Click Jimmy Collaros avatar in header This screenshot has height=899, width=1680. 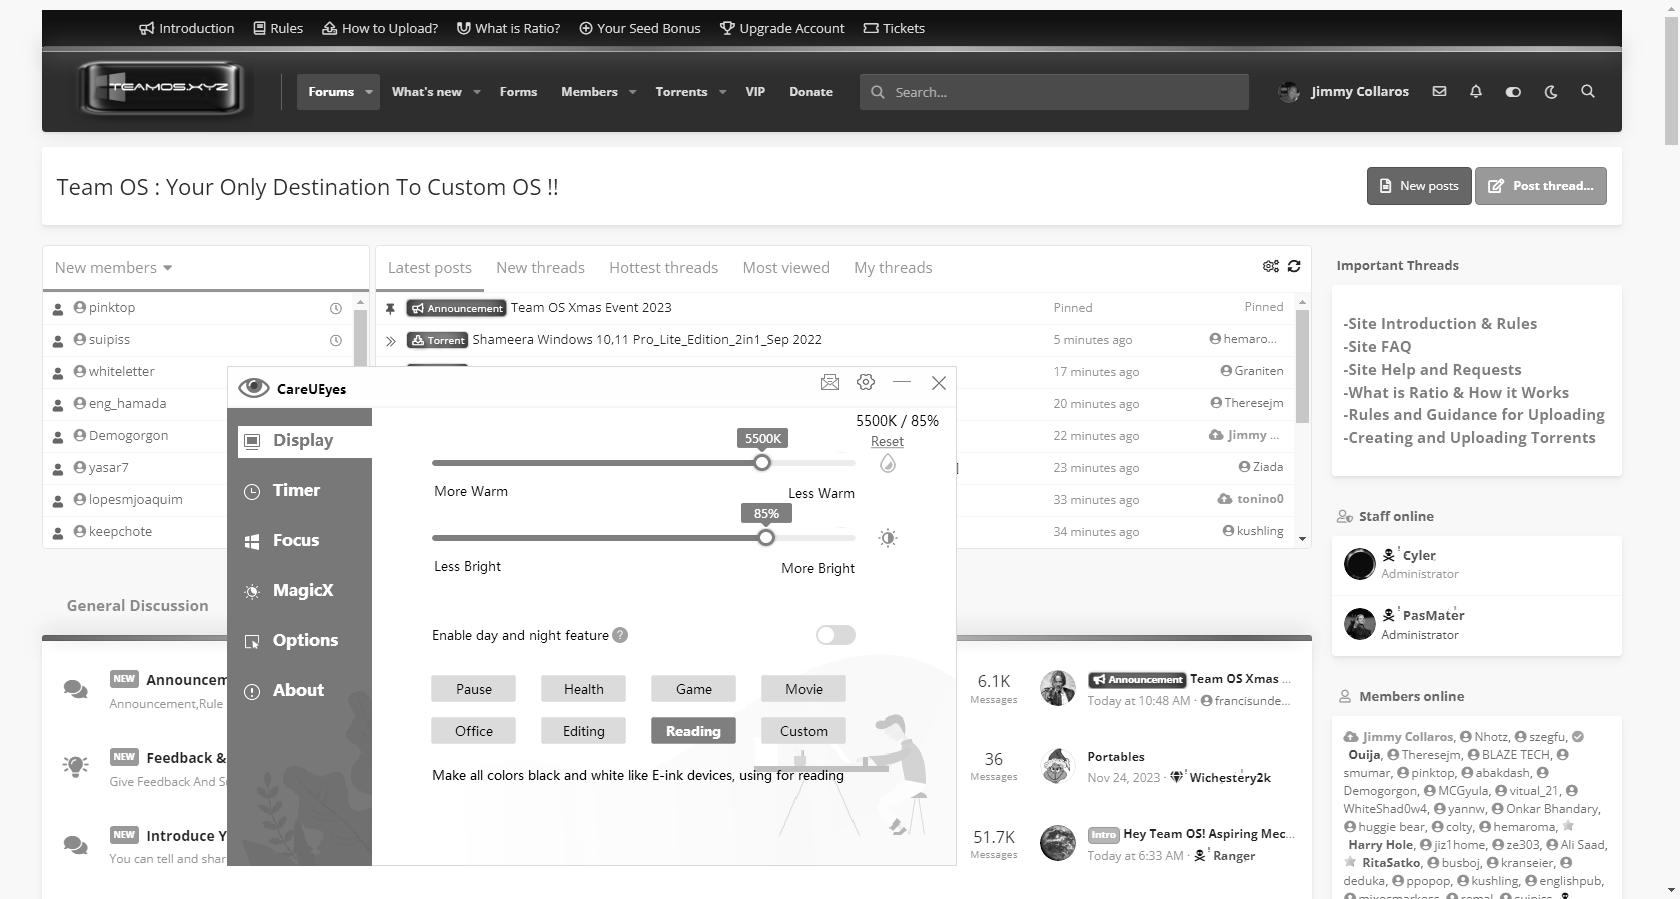[1289, 92]
